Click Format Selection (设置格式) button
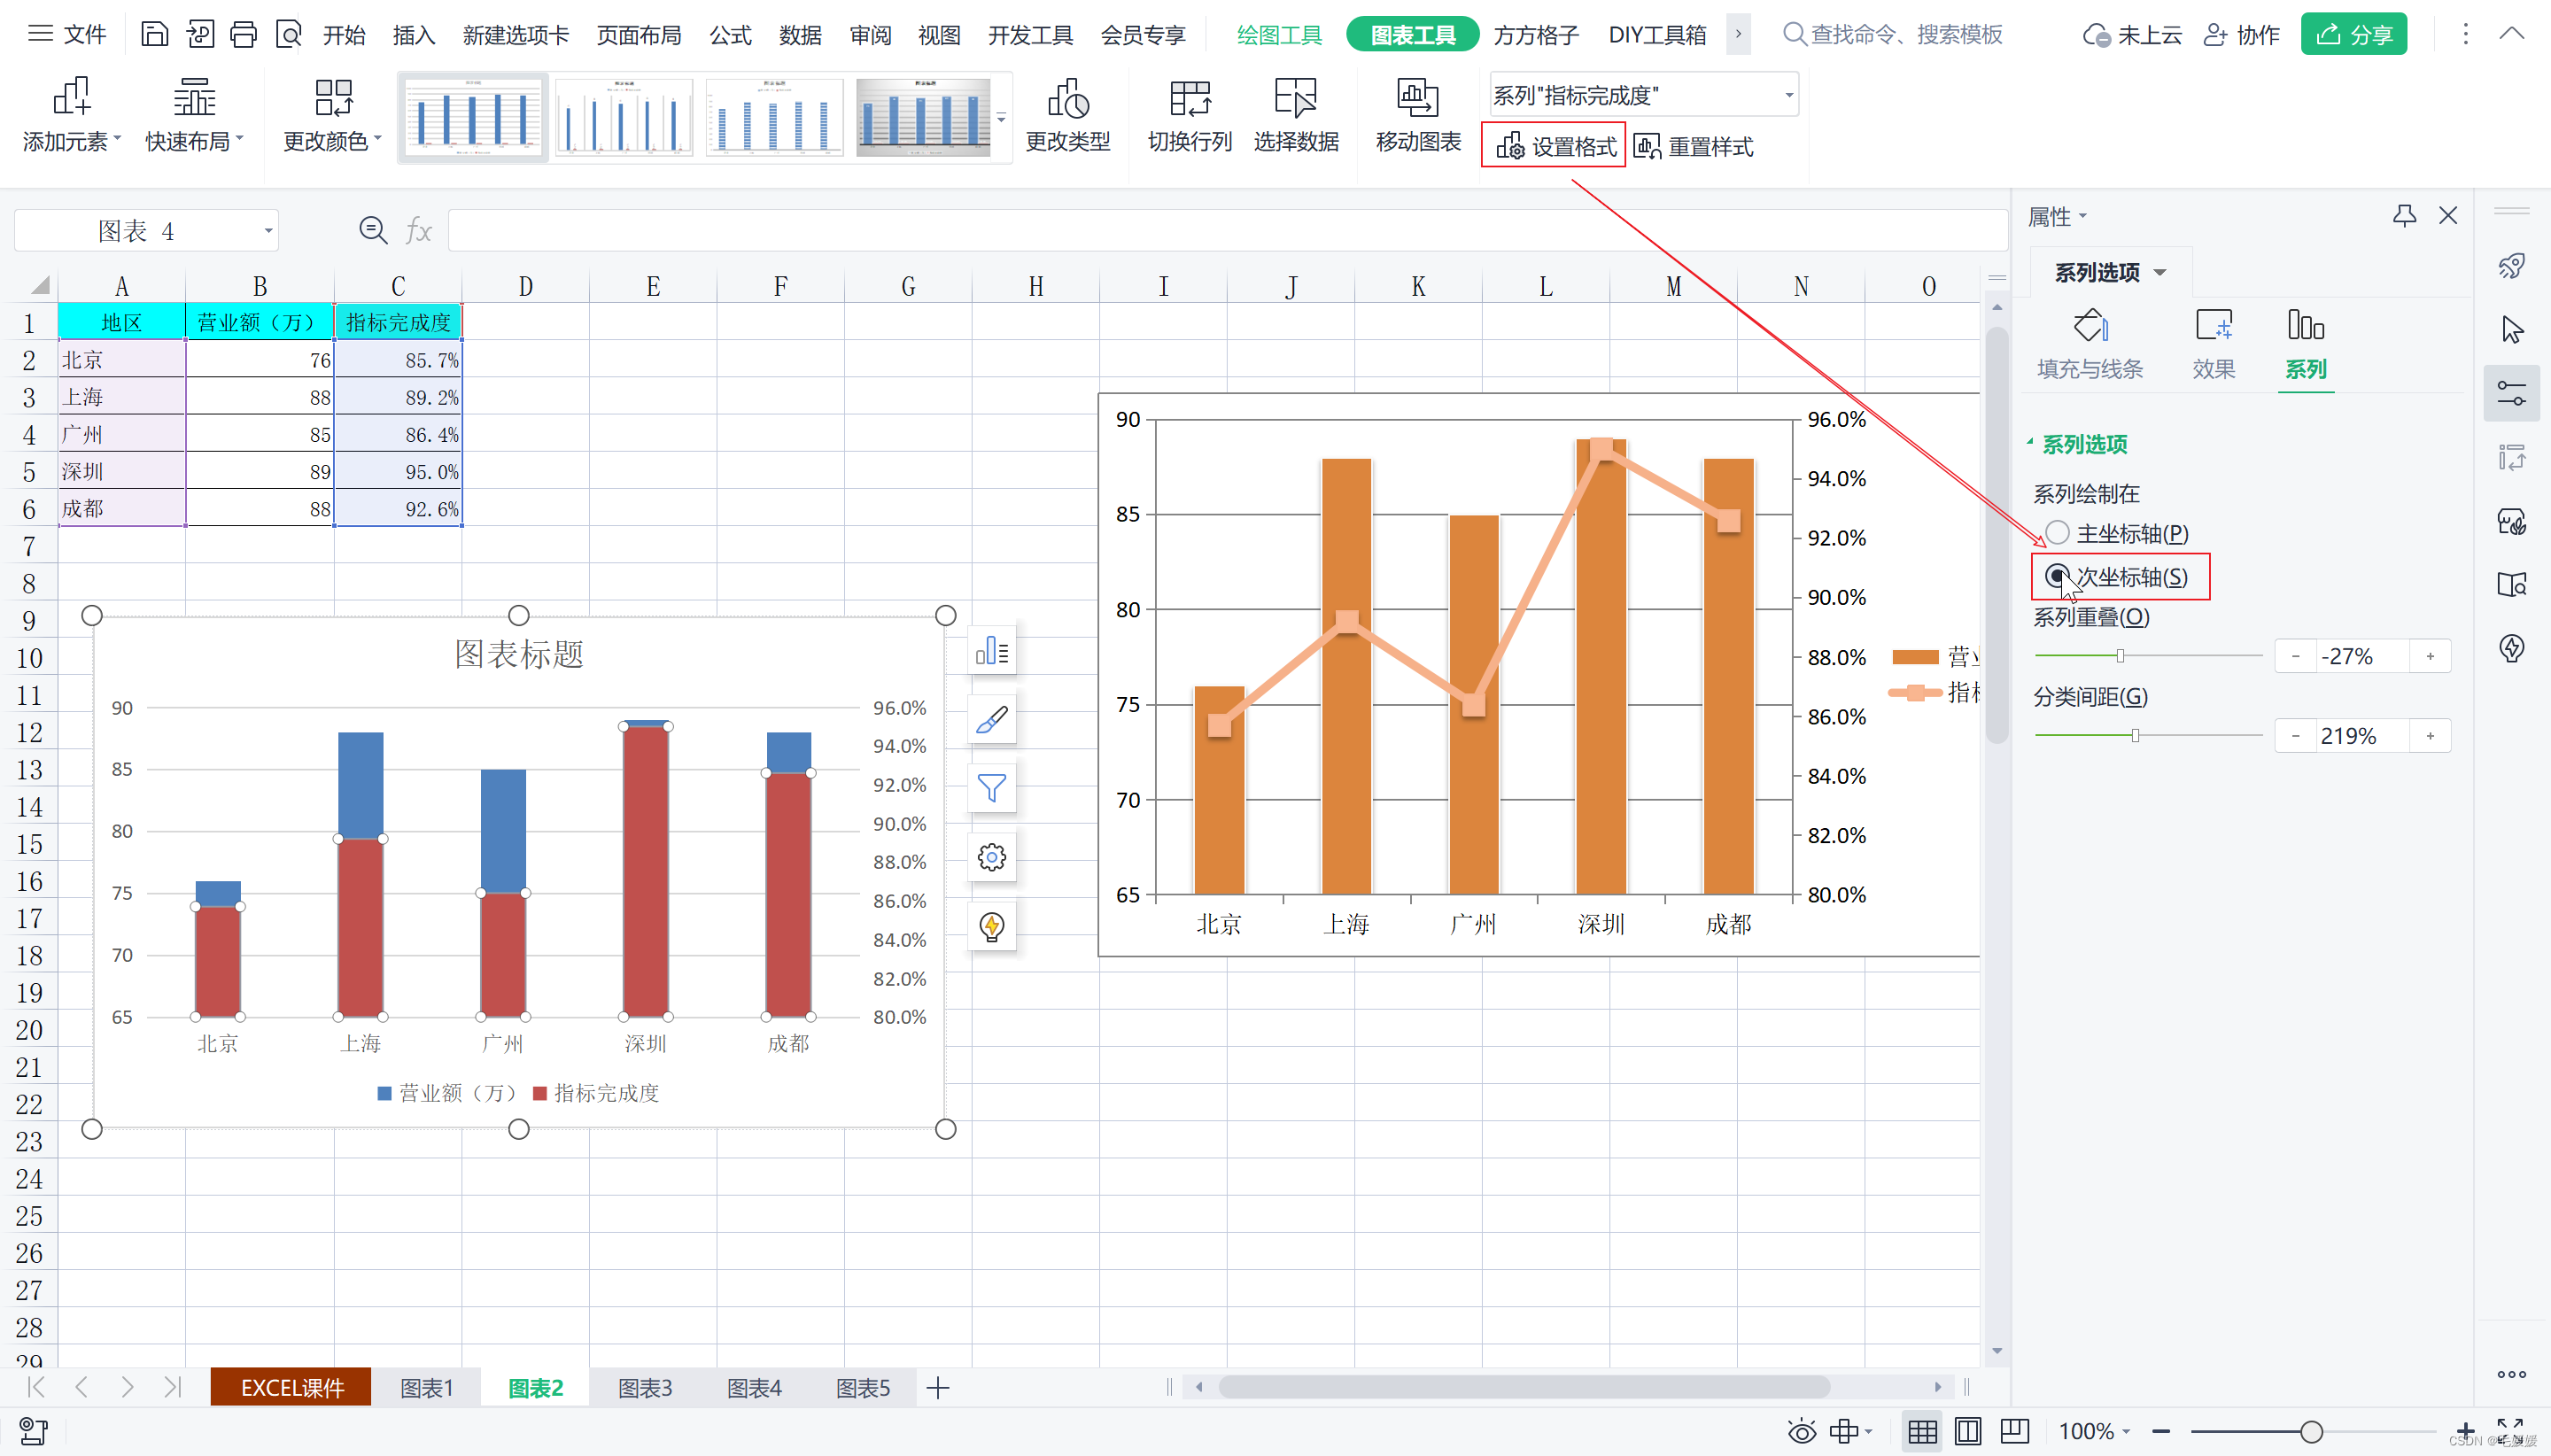2551x1456 pixels. (x=1554, y=146)
